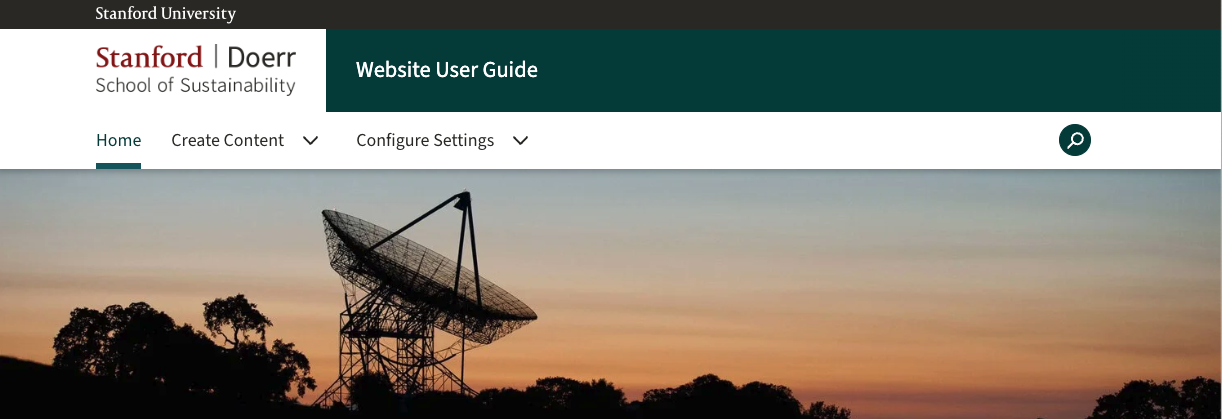
Task: Select the Create Content menu label
Action: [227, 141]
